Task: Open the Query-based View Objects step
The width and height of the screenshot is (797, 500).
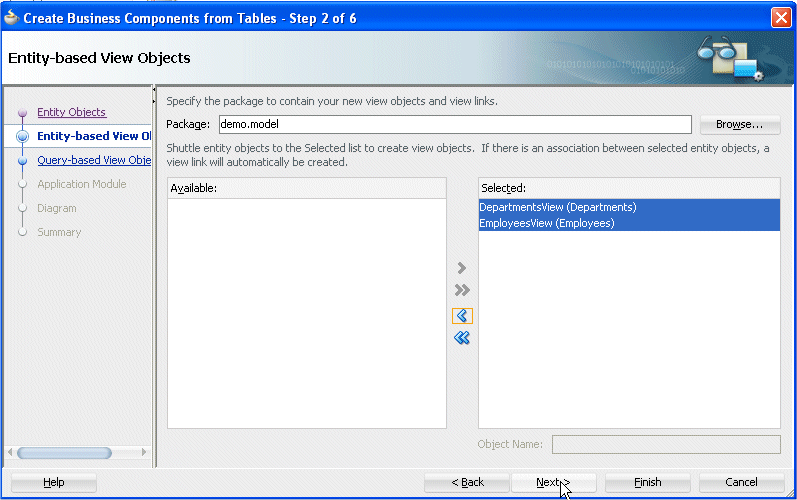Action: point(94,160)
